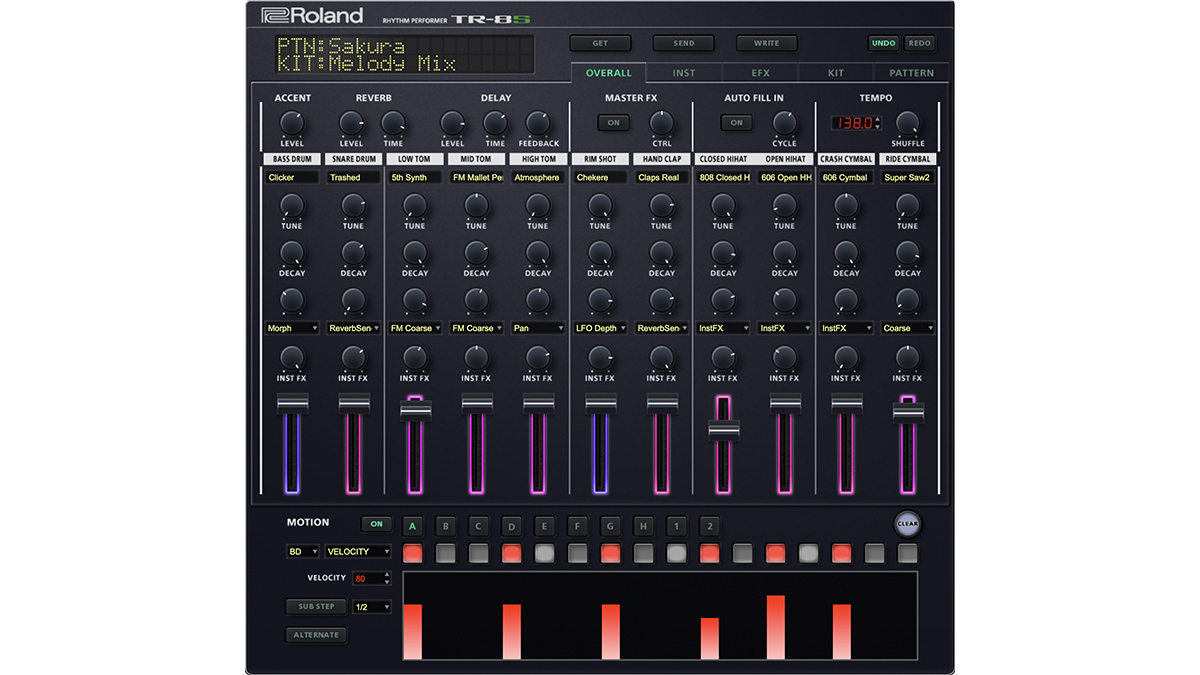
Task: Click the Ride Cymbal Super Saw2 name field
Action: (x=908, y=177)
